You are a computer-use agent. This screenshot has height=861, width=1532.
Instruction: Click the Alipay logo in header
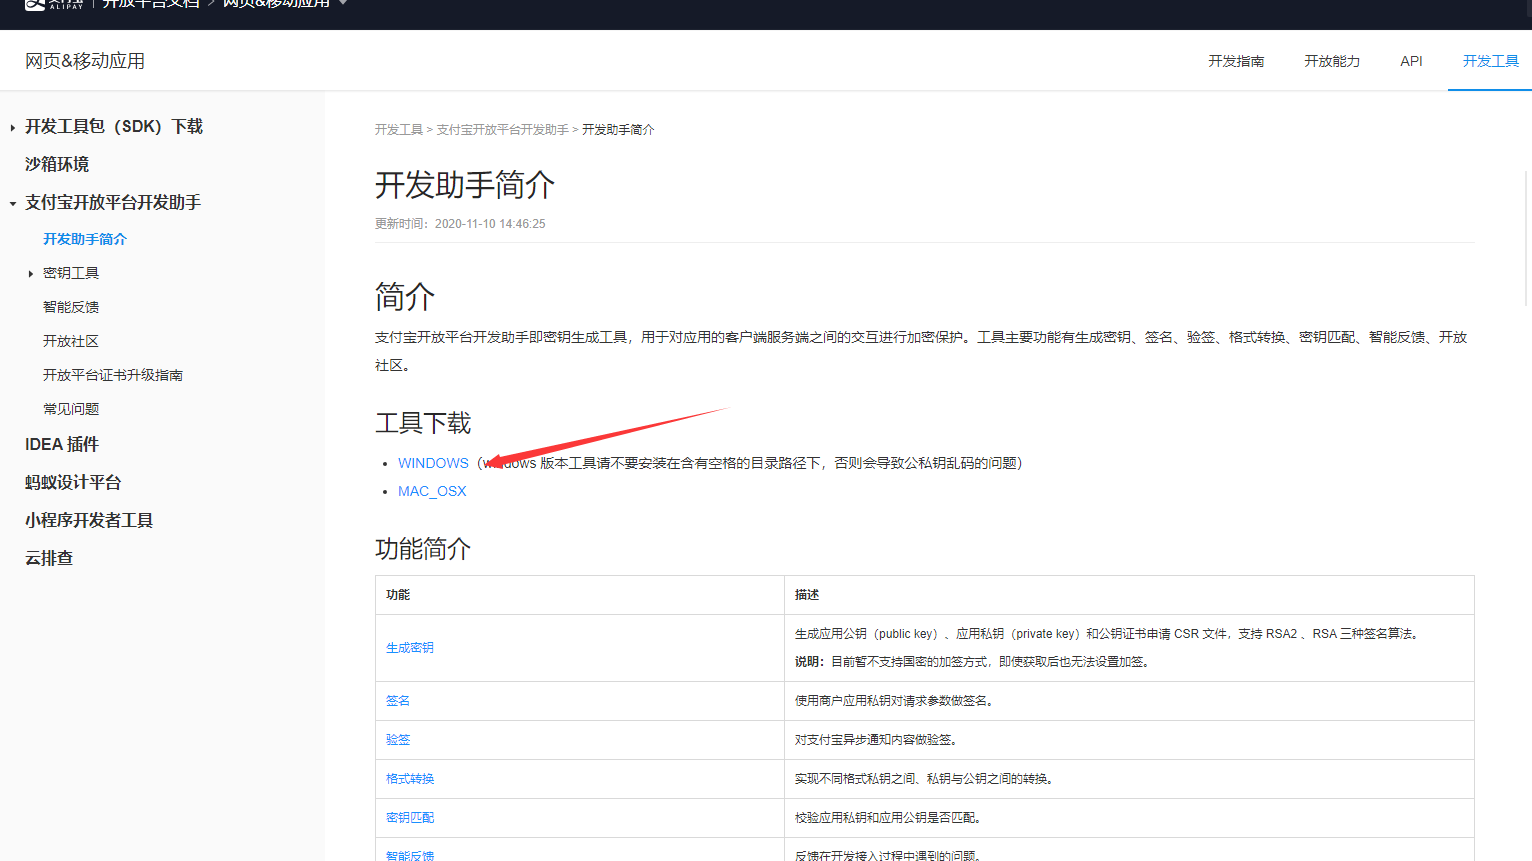click(x=54, y=4)
